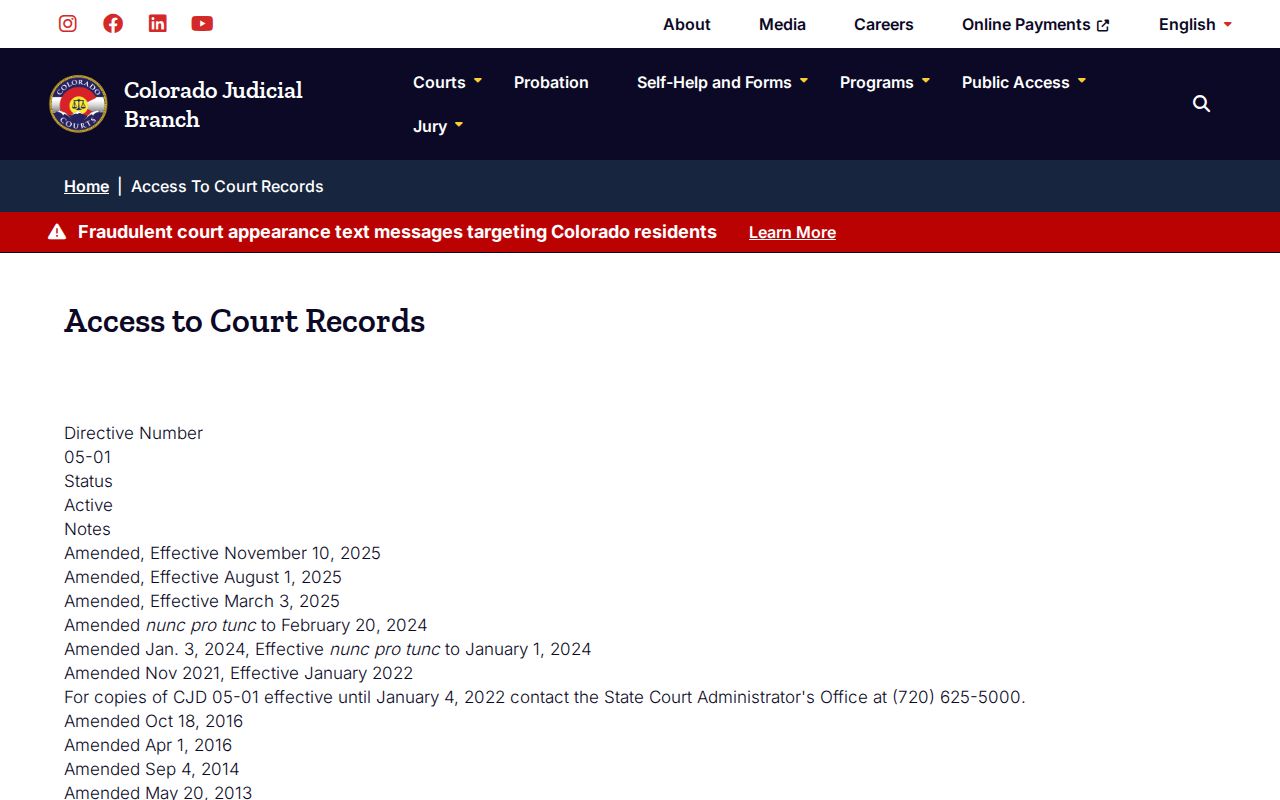The height and width of the screenshot is (800, 1280).
Task: Click the fraud alert warning triangle icon
Action: [57, 232]
